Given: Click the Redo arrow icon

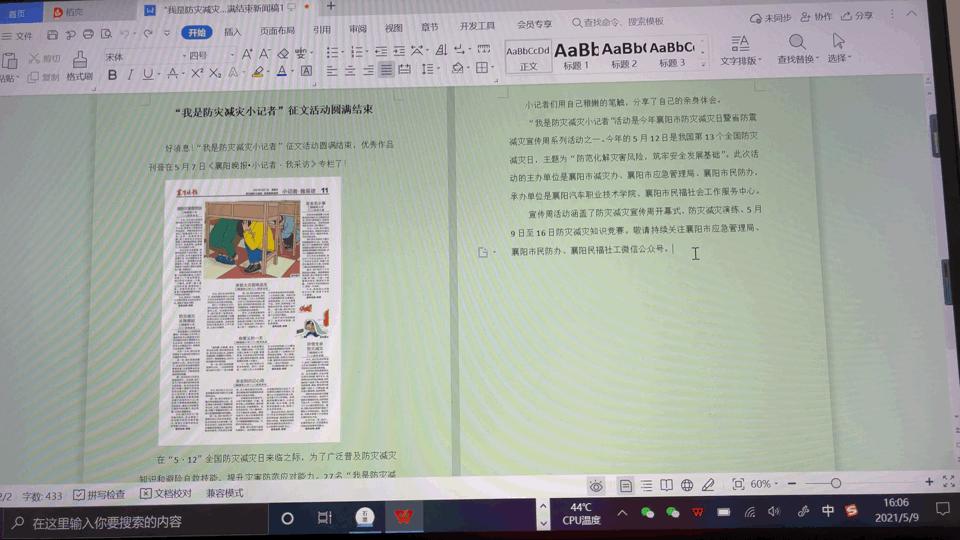Looking at the screenshot, I should click(x=148, y=34).
